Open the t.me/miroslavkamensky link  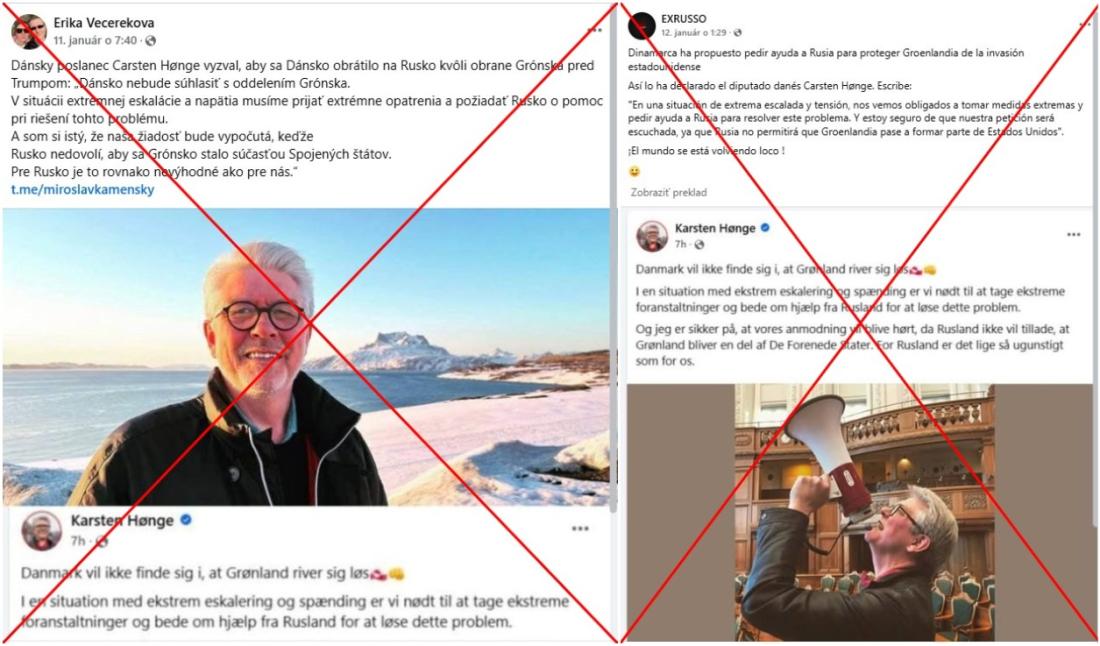83,189
